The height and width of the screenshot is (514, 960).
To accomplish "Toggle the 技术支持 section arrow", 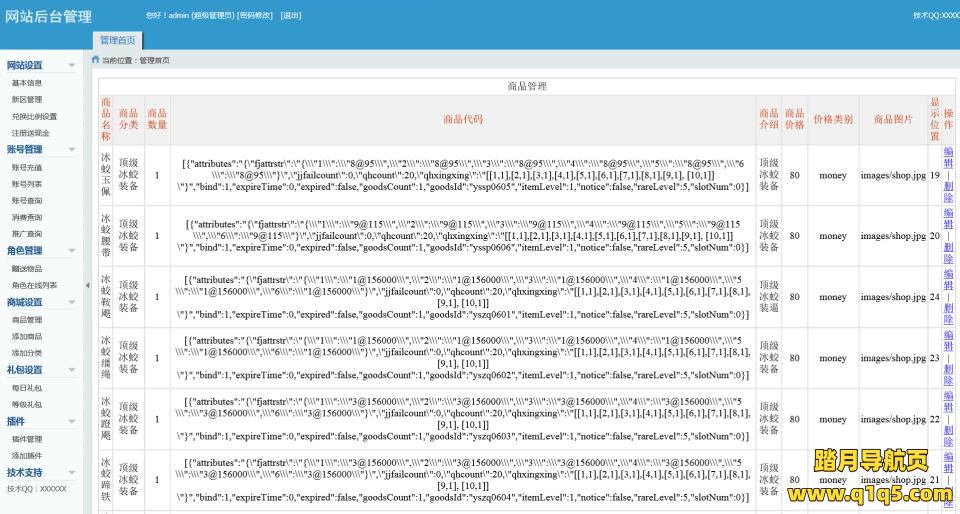I will [71, 473].
